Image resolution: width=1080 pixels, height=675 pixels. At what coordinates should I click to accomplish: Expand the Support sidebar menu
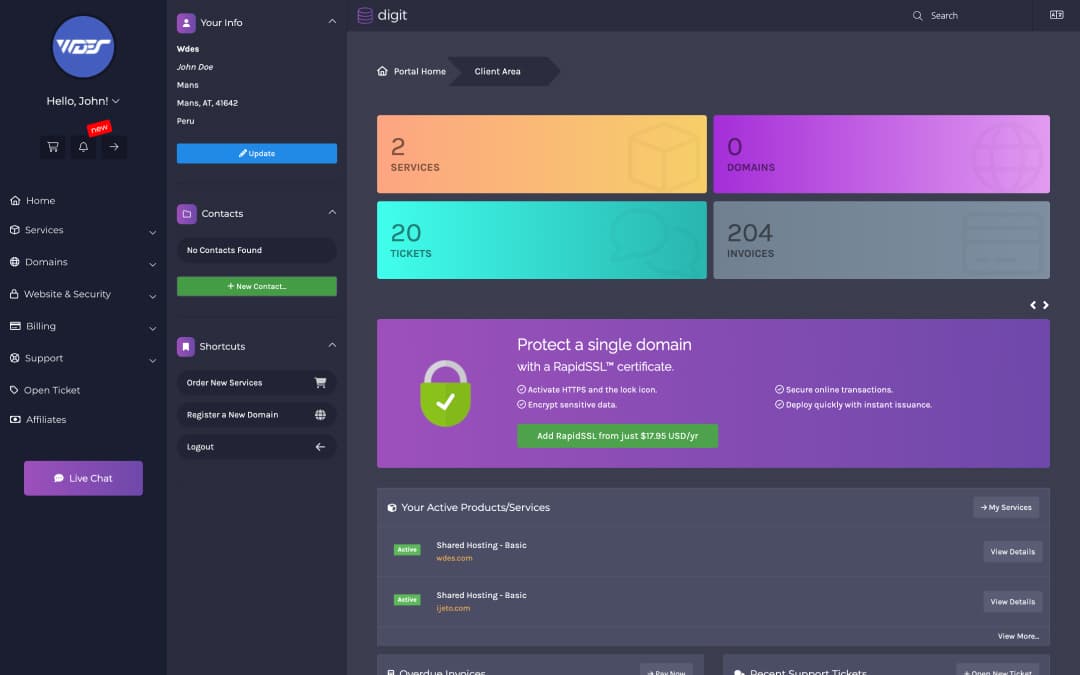152,360
